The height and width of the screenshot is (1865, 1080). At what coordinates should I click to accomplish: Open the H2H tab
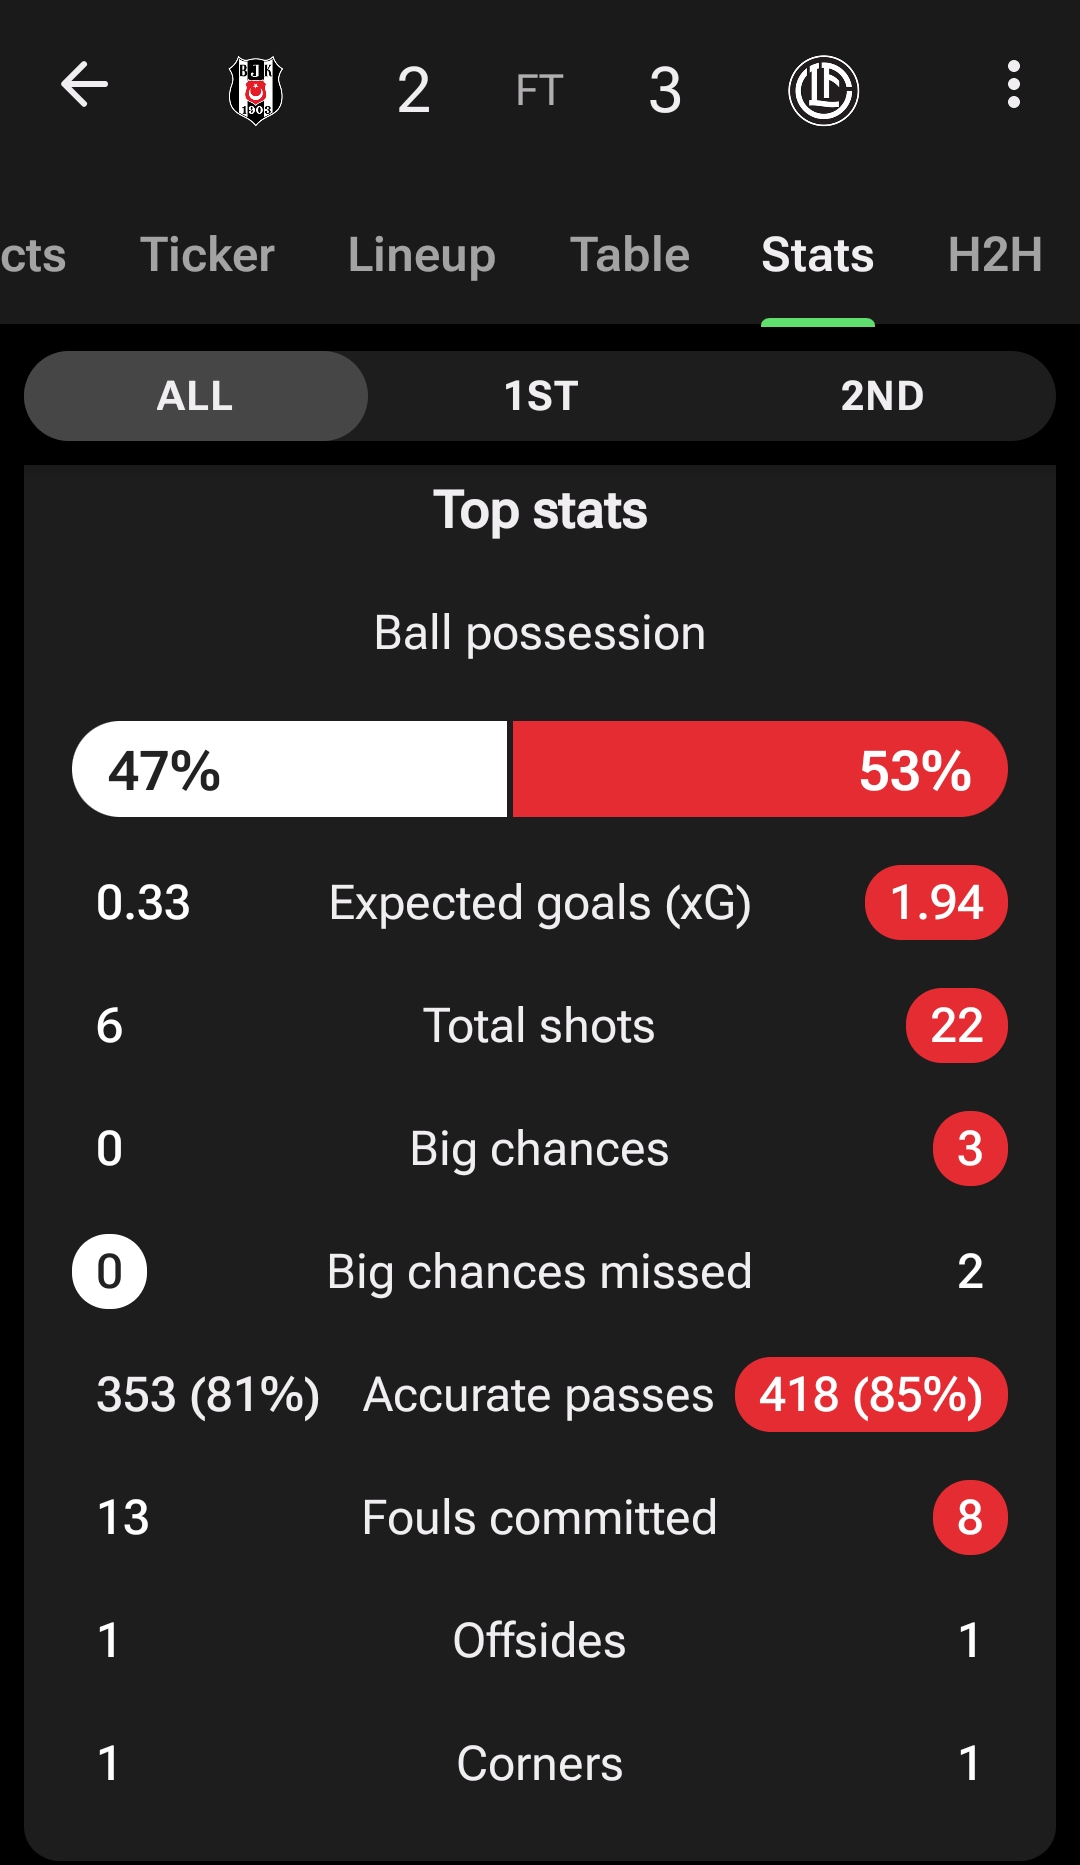click(x=995, y=255)
